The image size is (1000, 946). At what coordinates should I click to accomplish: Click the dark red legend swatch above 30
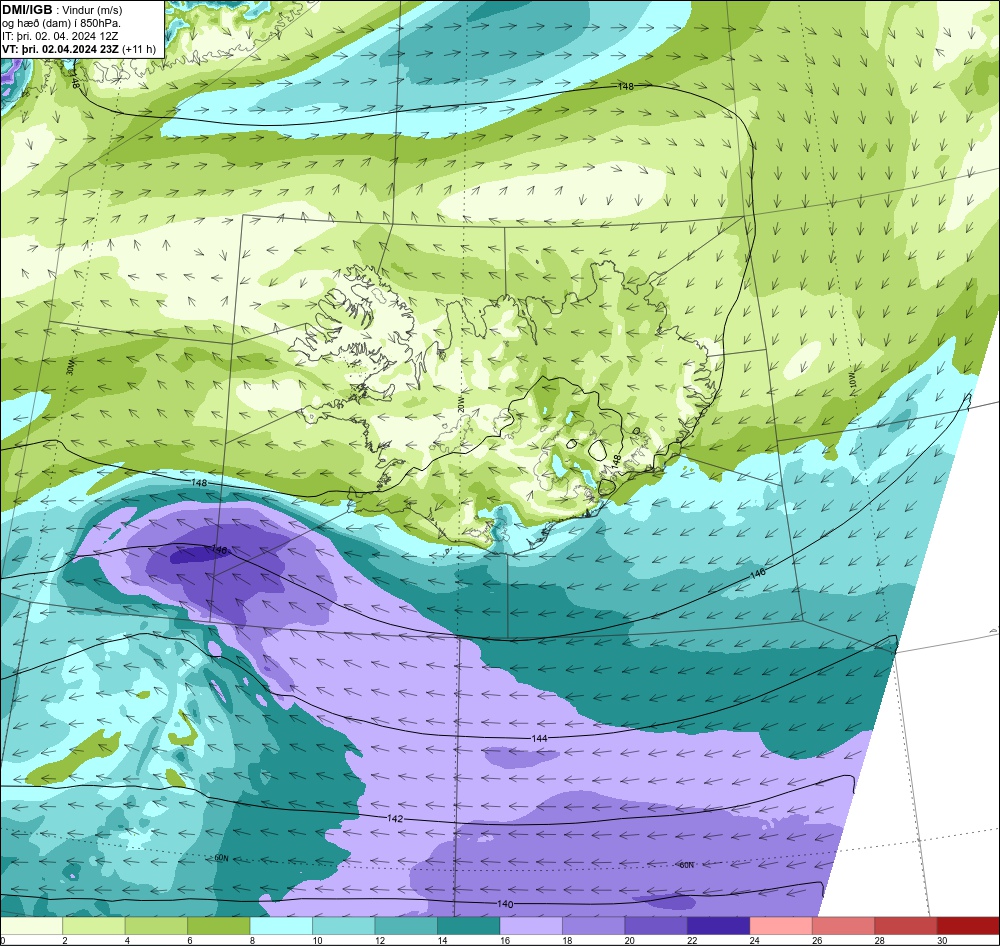click(x=968, y=926)
